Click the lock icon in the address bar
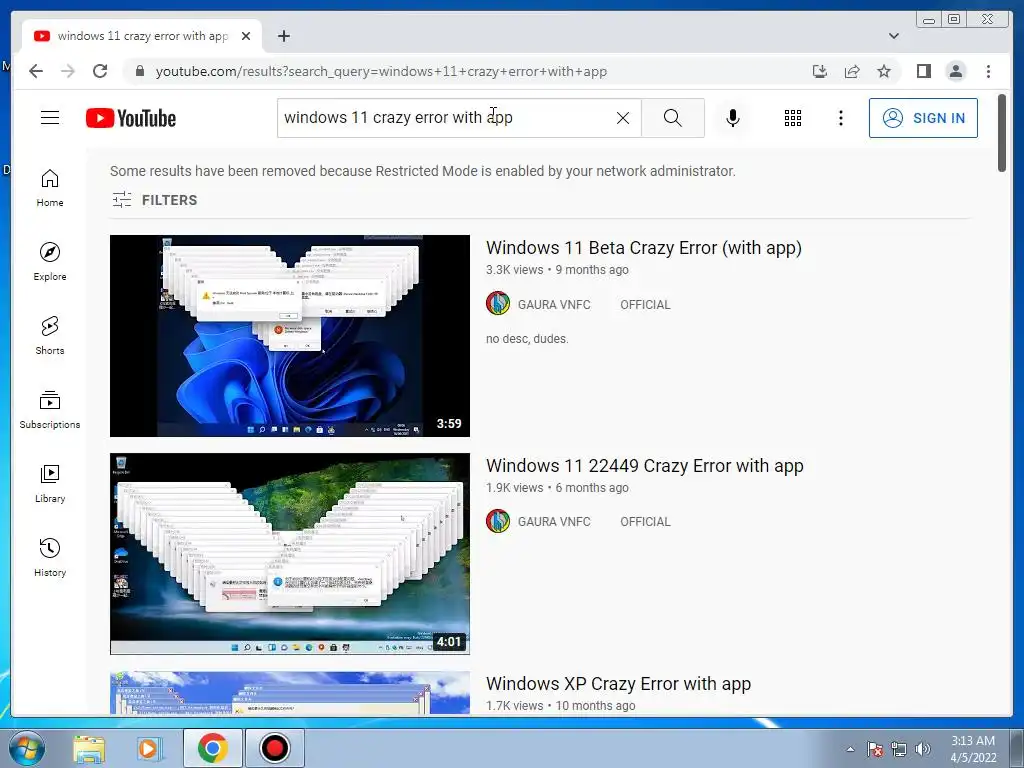Screen dimensions: 1024x768 coord(139,71)
